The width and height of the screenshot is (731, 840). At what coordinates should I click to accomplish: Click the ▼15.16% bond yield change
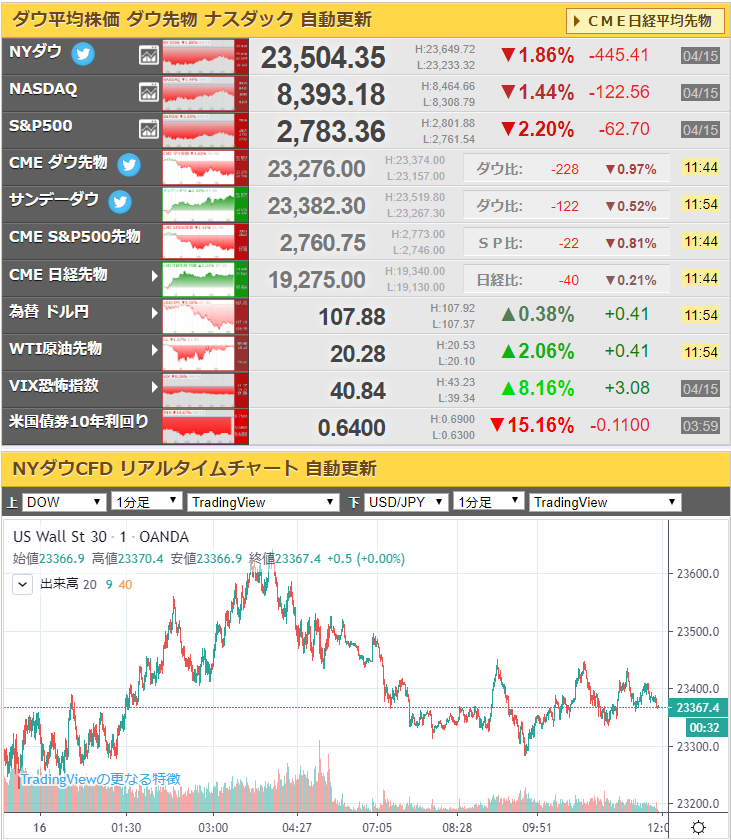click(x=532, y=425)
